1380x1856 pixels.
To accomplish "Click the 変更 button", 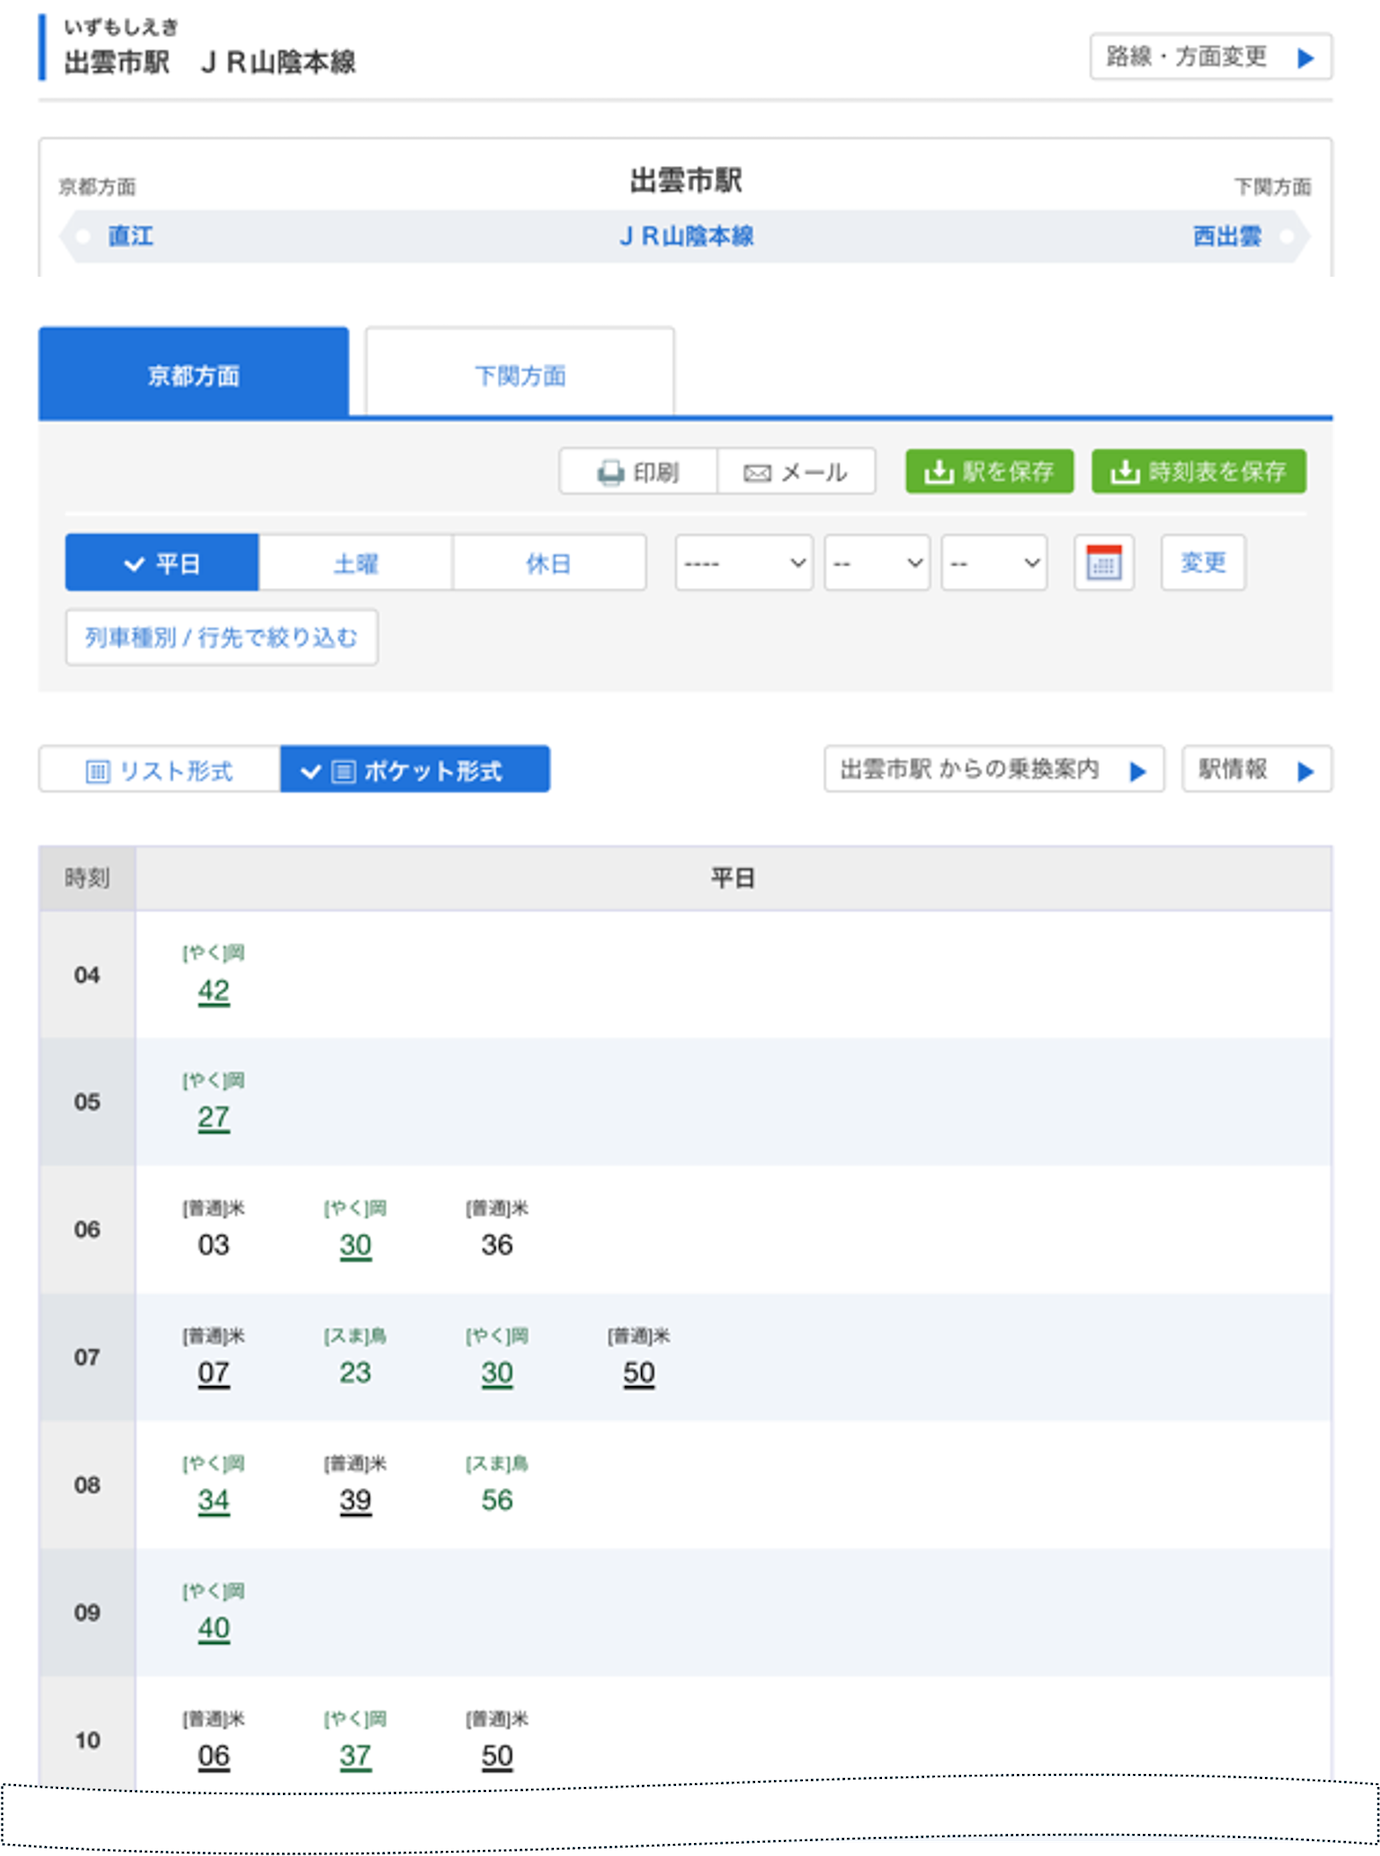I will [1203, 563].
